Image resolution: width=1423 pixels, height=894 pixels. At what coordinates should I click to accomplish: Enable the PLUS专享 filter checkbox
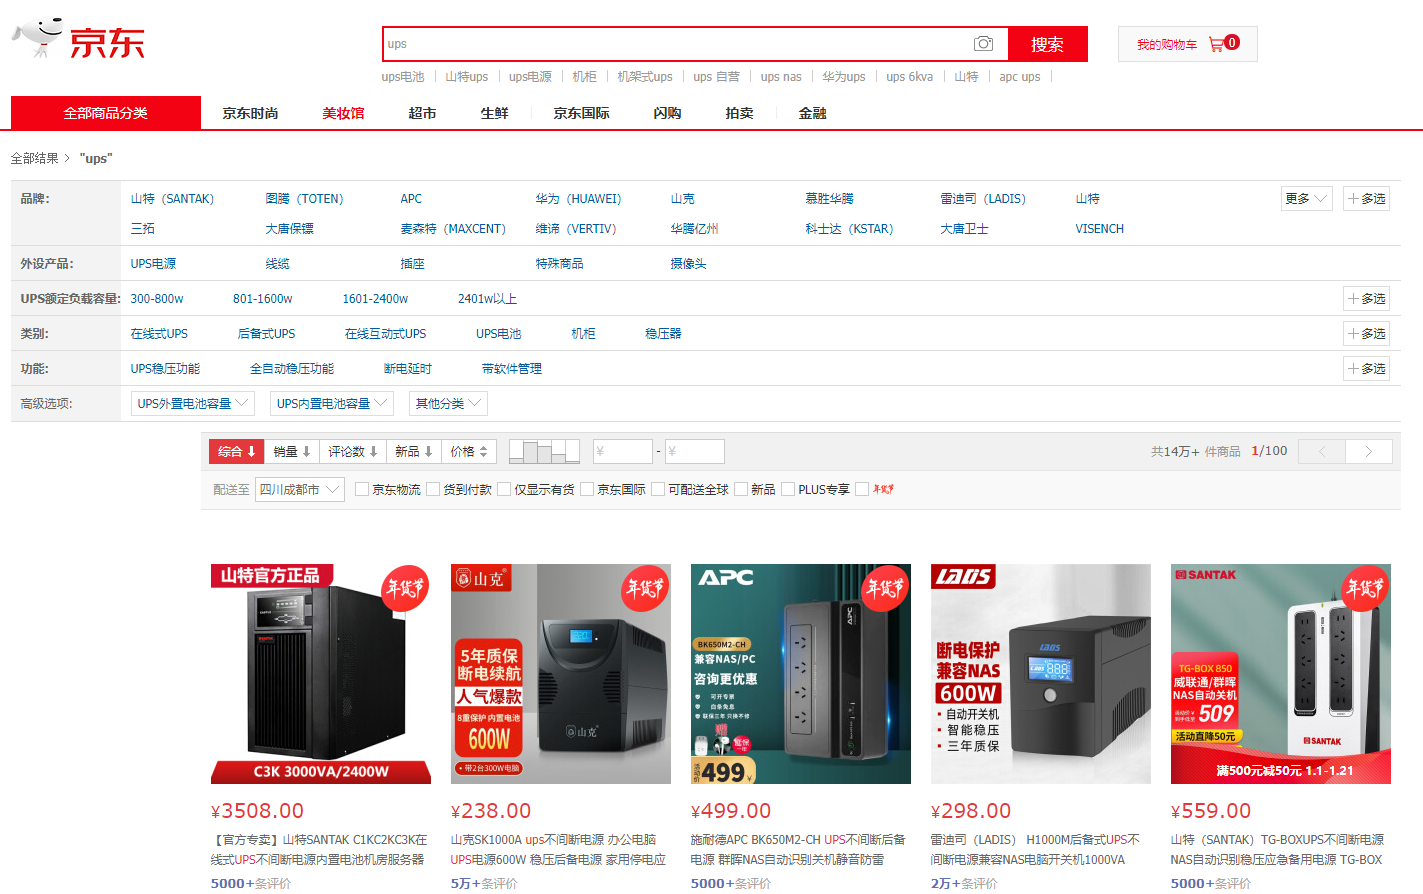[x=788, y=489]
